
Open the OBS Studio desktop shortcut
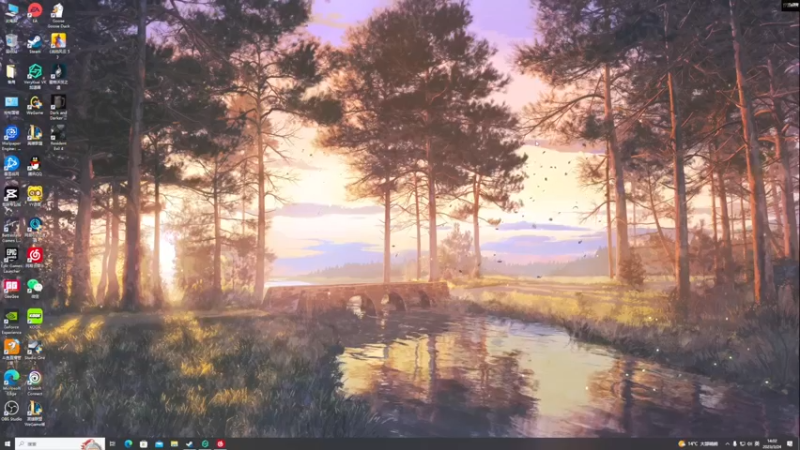coord(11,411)
